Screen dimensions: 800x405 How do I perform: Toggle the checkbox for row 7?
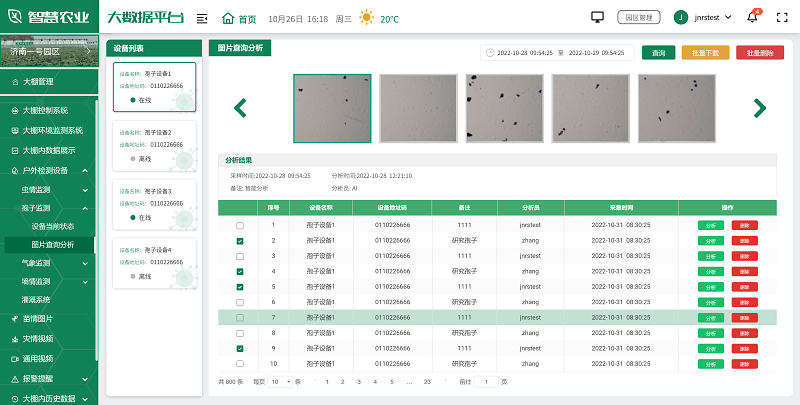239,318
